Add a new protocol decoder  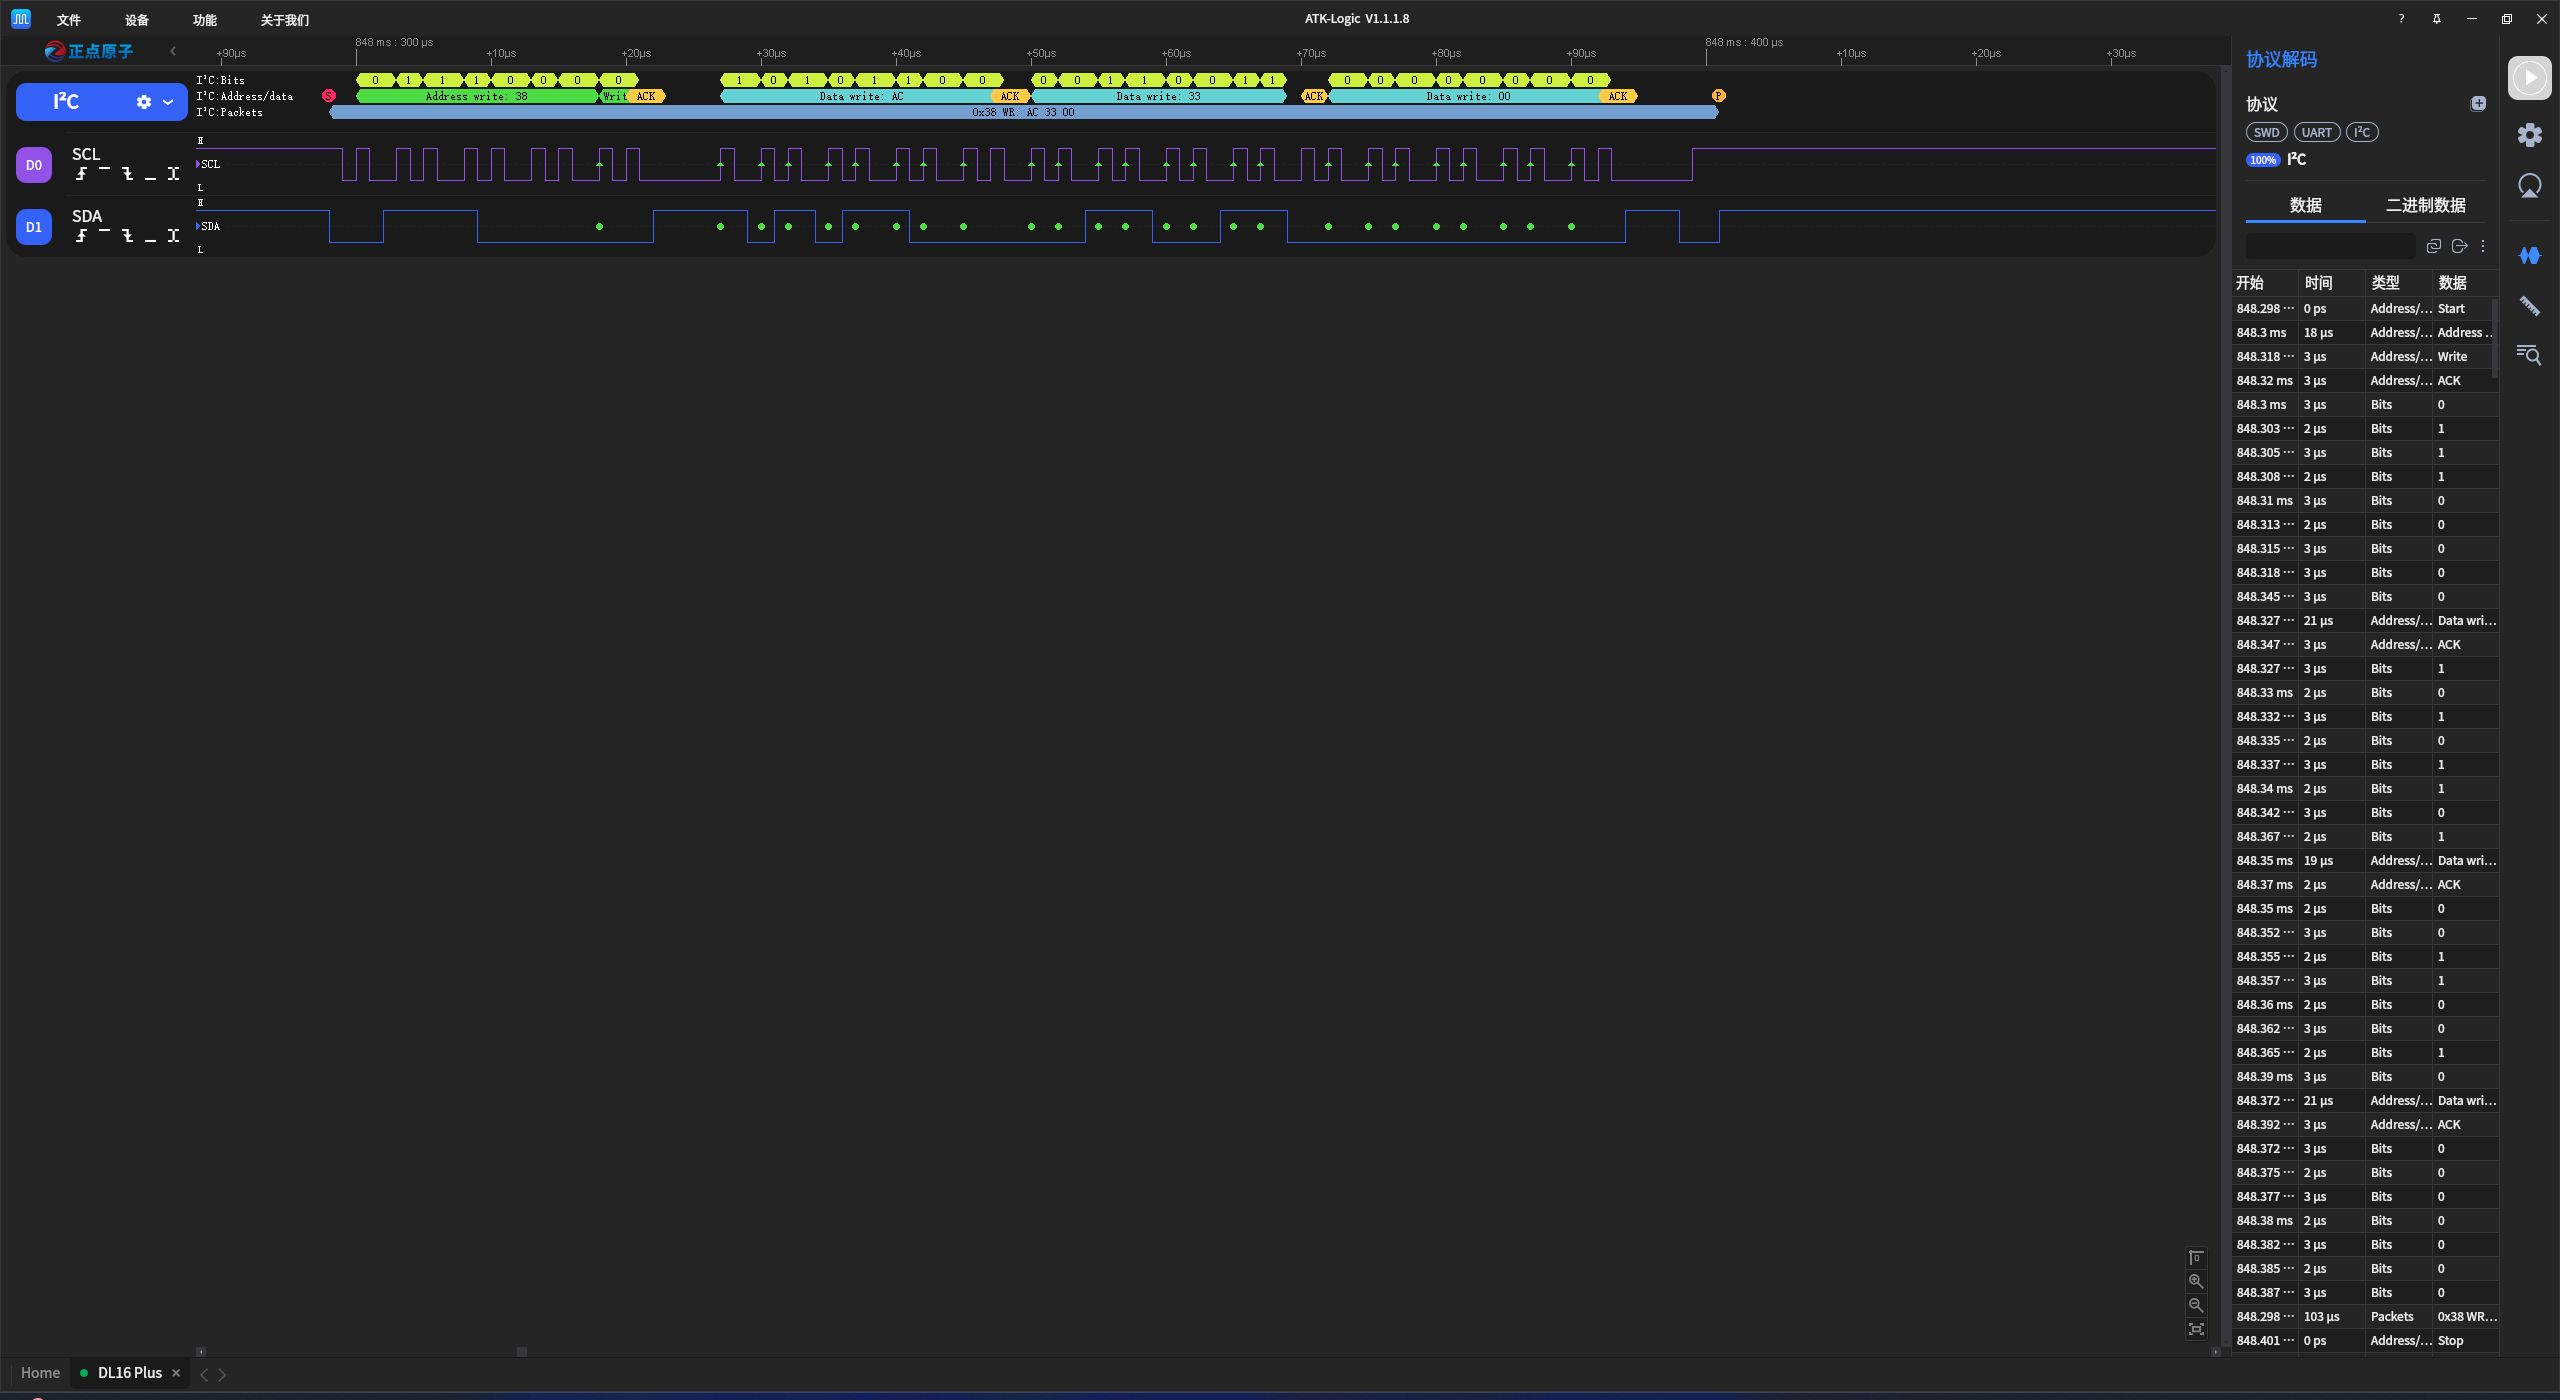2478,104
